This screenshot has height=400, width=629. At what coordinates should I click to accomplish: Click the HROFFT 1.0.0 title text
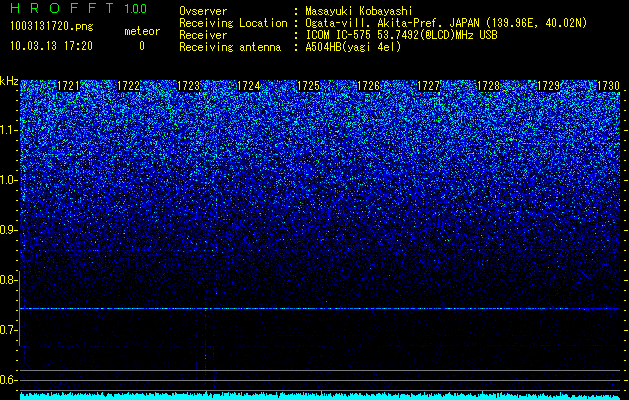click(x=78, y=8)
